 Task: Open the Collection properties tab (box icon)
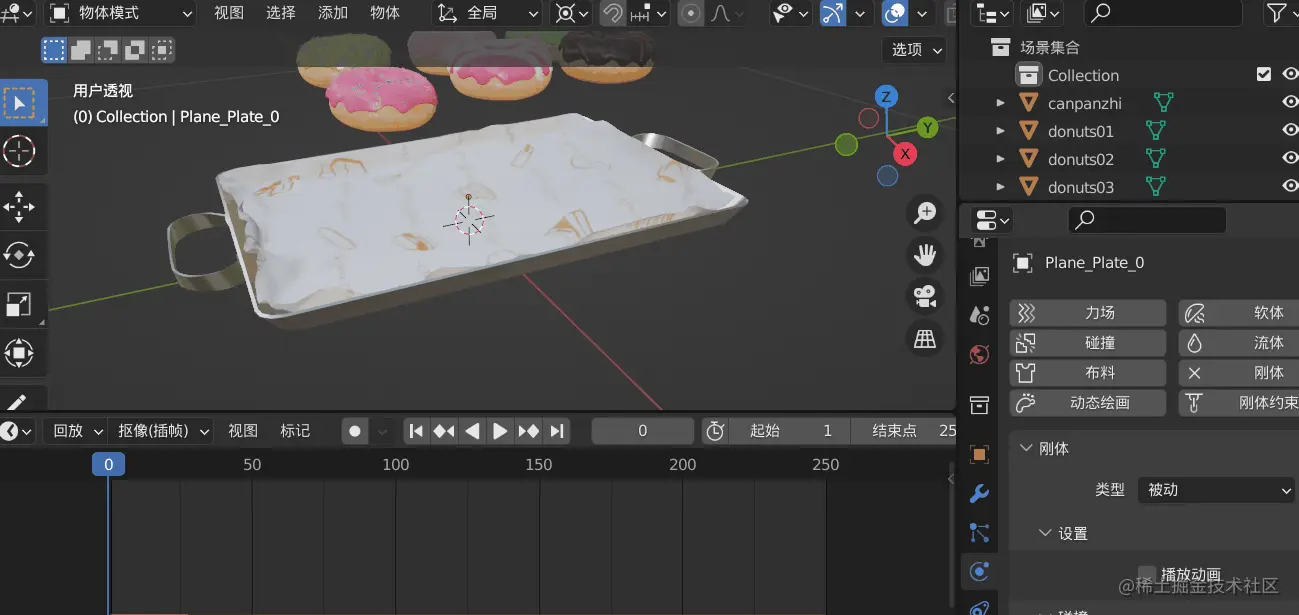[979, 404]
